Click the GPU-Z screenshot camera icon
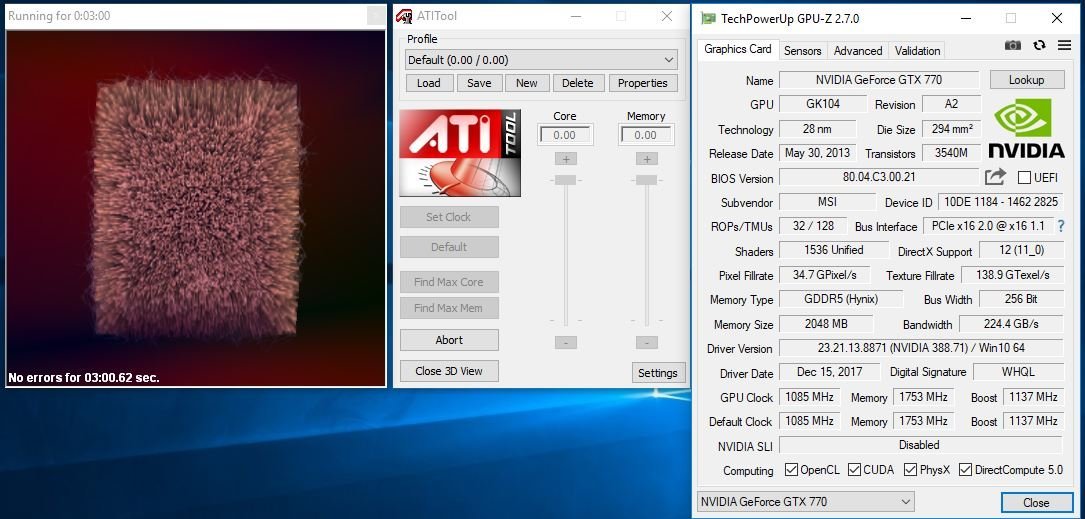 click(1012, 46)
